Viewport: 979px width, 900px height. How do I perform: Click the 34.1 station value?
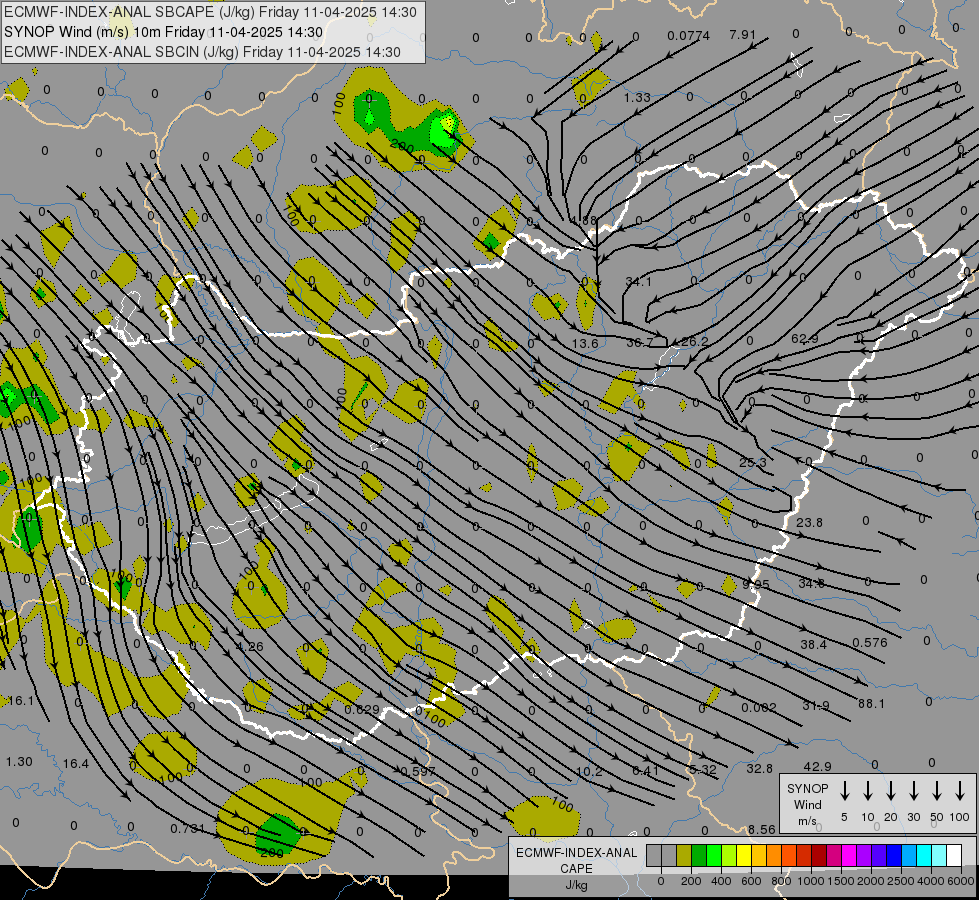[638, 282]
